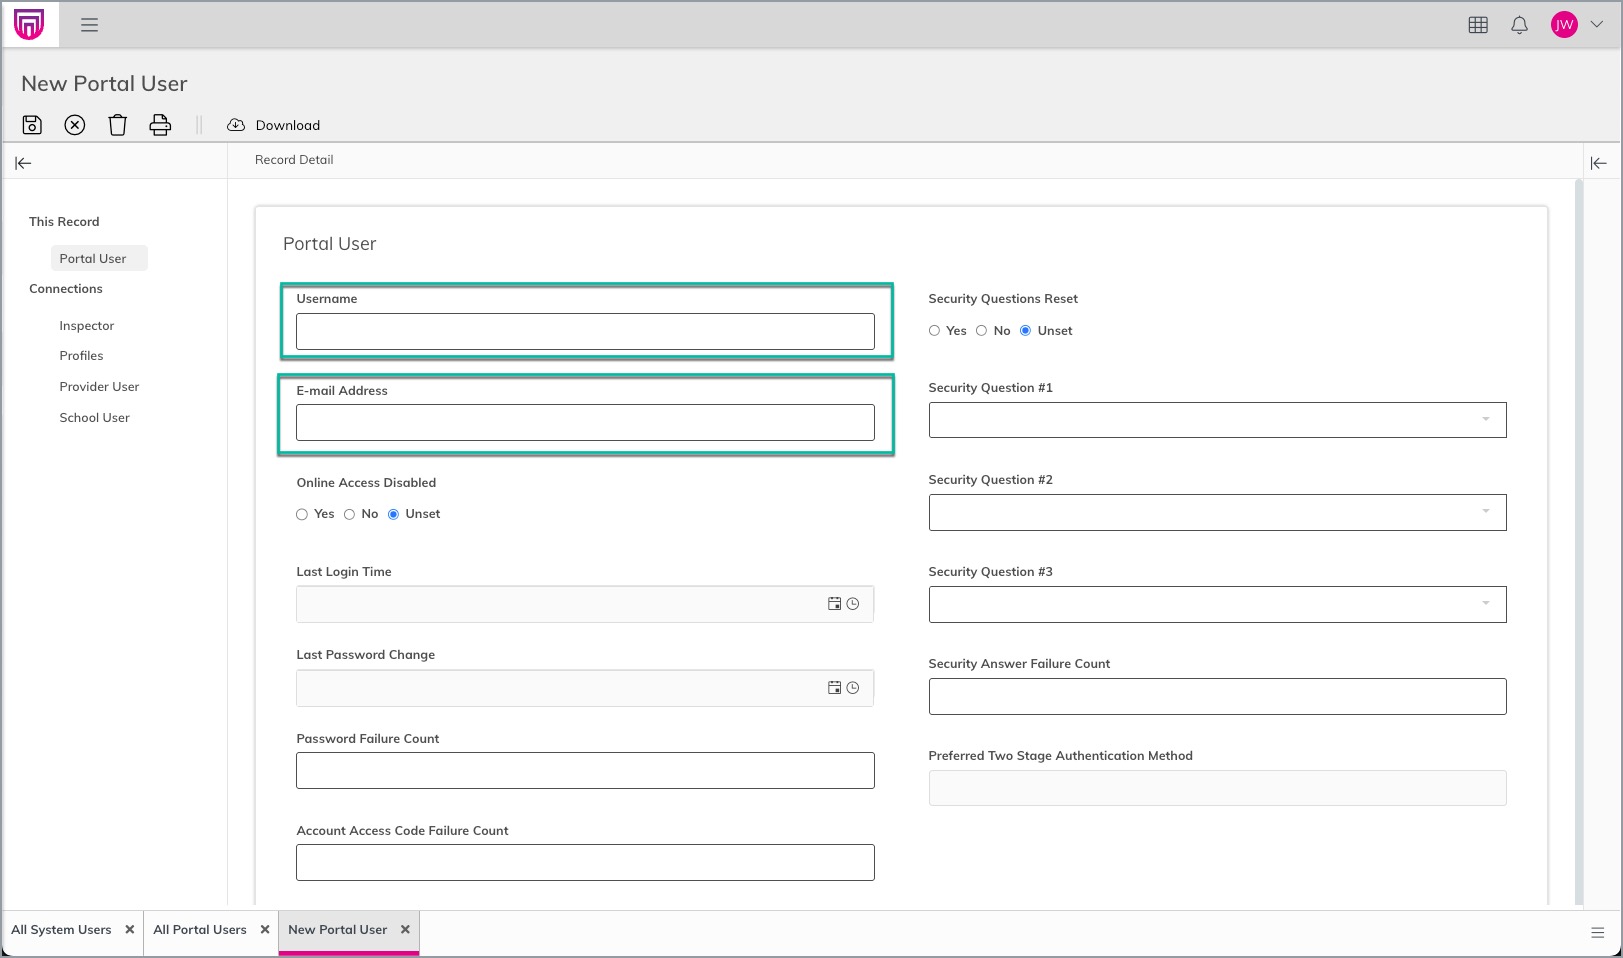Set Online Access Disabled to Unset

coord(393,514)
